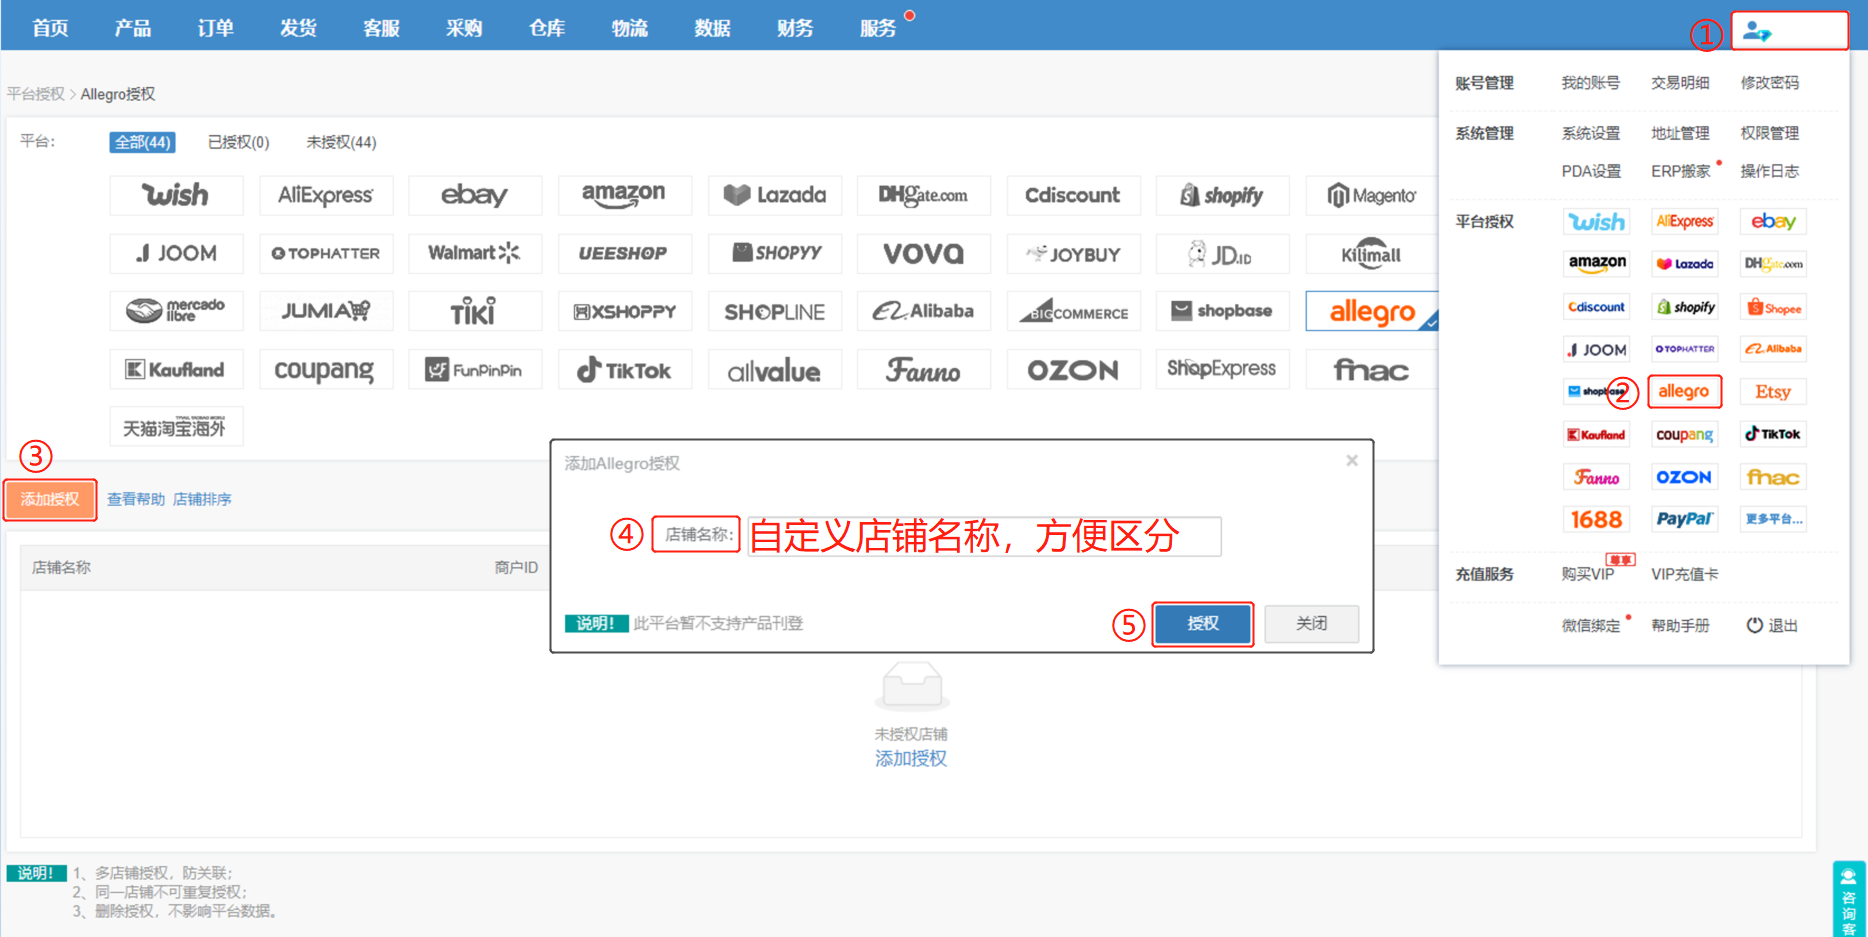Open the JOOM platform tile in the grid

(176, 253)
